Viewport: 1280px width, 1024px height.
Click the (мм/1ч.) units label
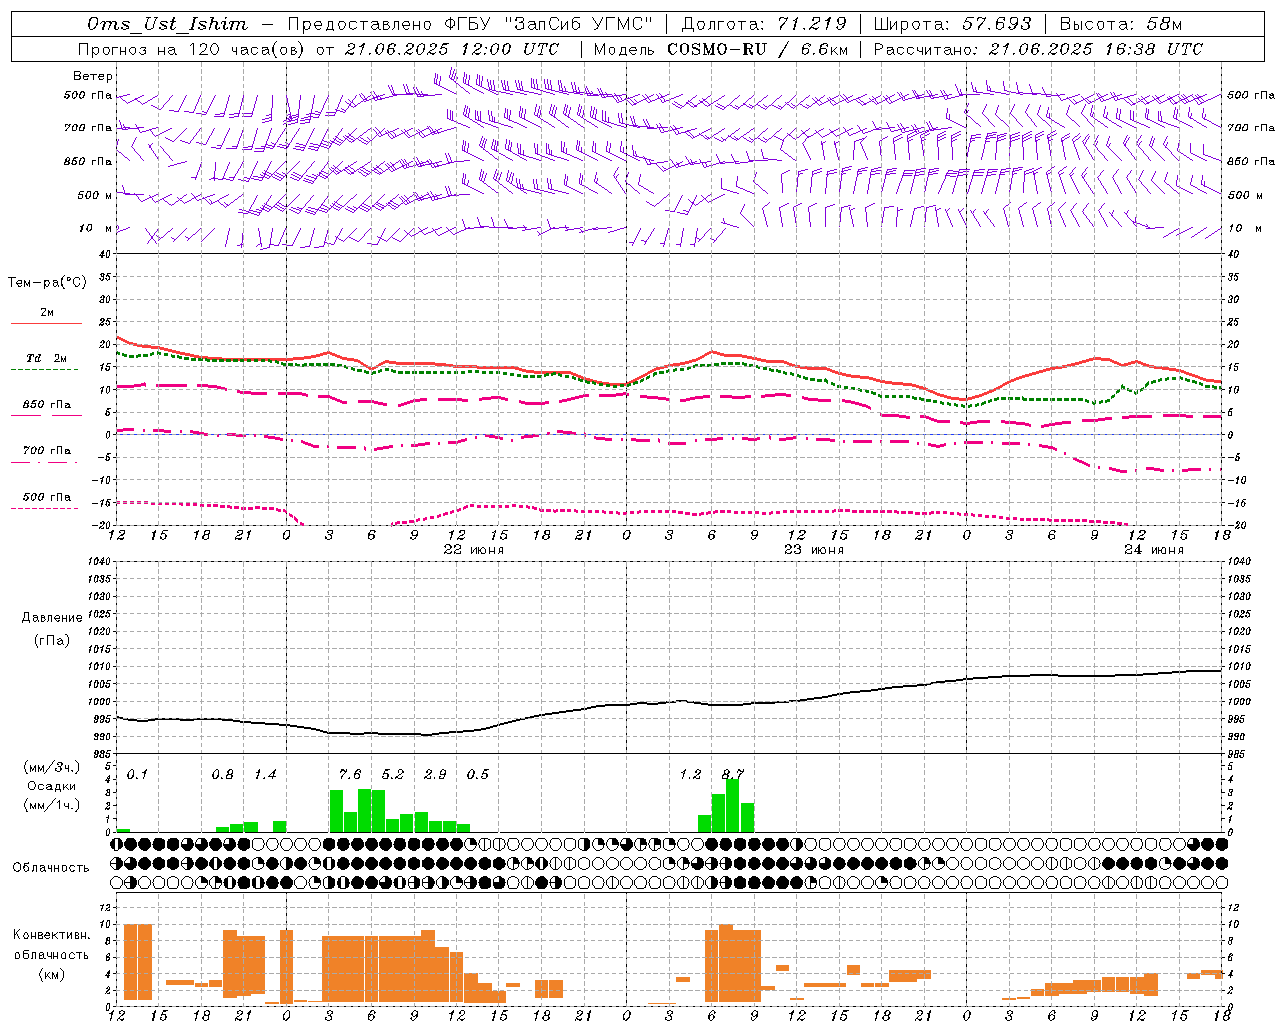[x=52, y=805]
